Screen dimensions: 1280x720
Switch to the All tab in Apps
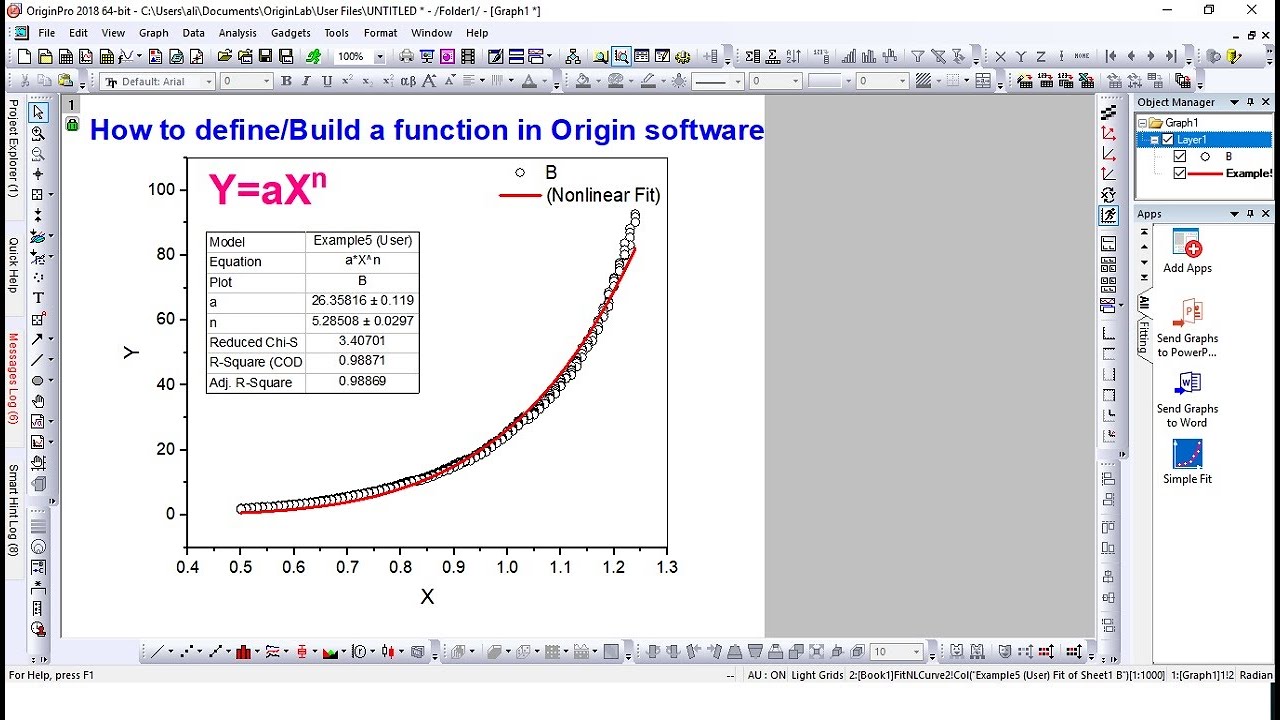pyautogui.click(x=1143, y=302)
